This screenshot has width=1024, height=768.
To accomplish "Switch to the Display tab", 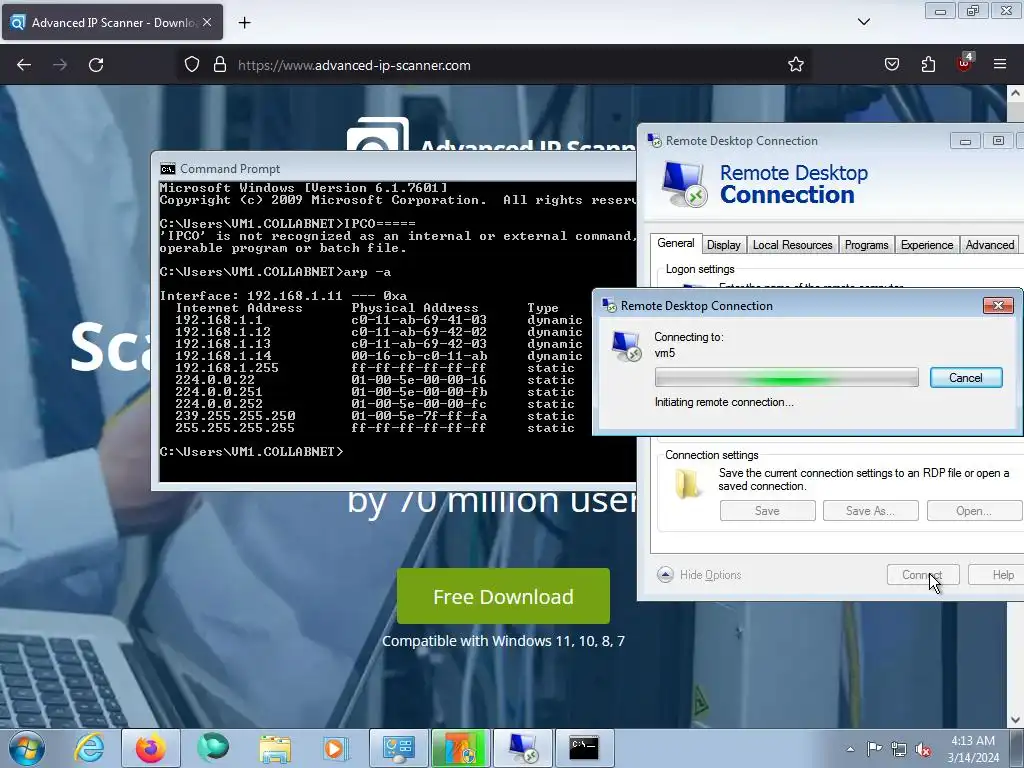I will point(724,245).
